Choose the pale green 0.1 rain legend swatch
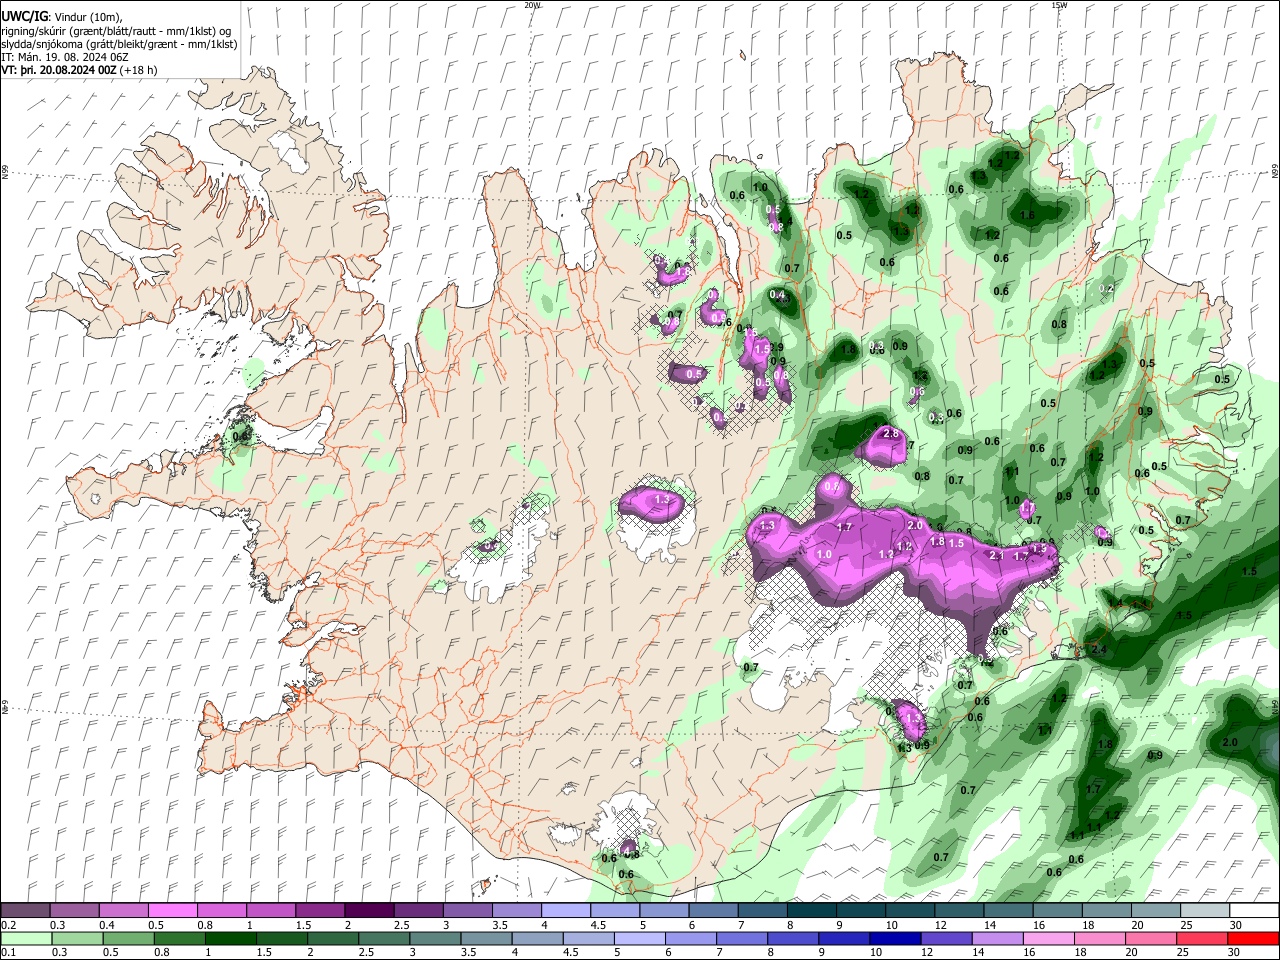 (x=27, y=938)
